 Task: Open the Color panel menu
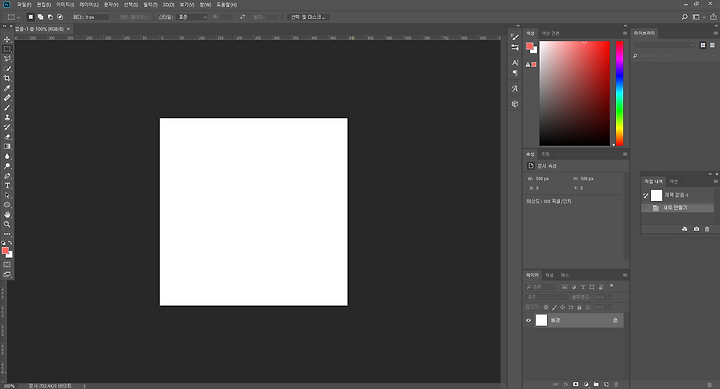click(x=624, y=33)
